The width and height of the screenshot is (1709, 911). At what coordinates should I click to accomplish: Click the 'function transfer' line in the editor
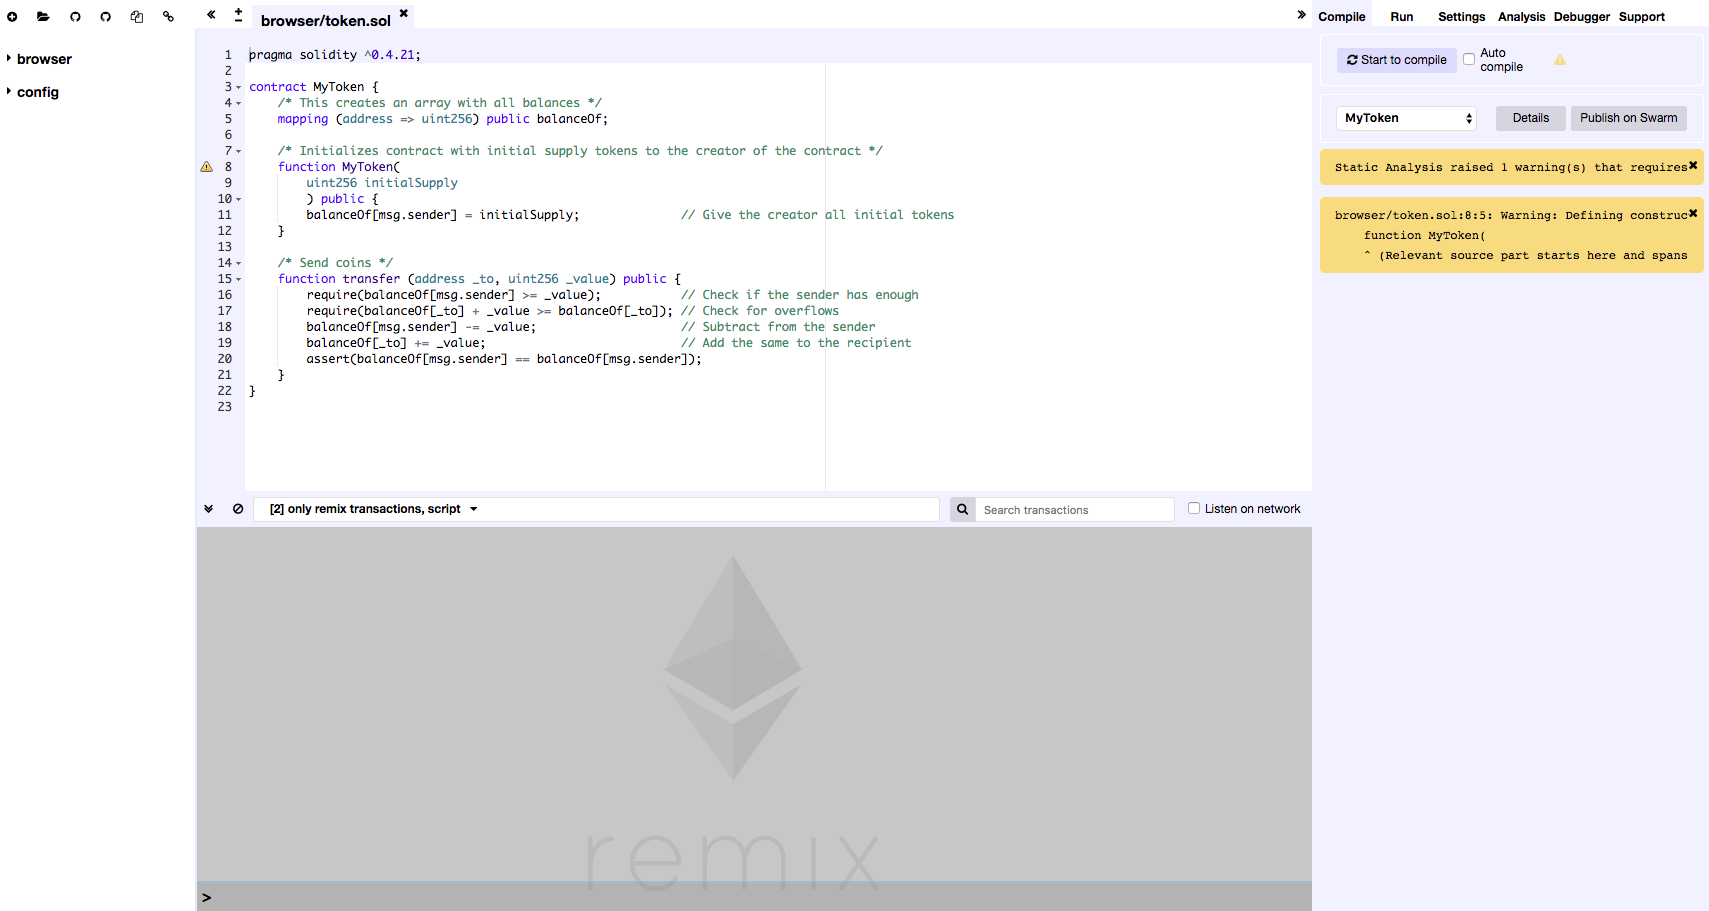pos(479,279)
